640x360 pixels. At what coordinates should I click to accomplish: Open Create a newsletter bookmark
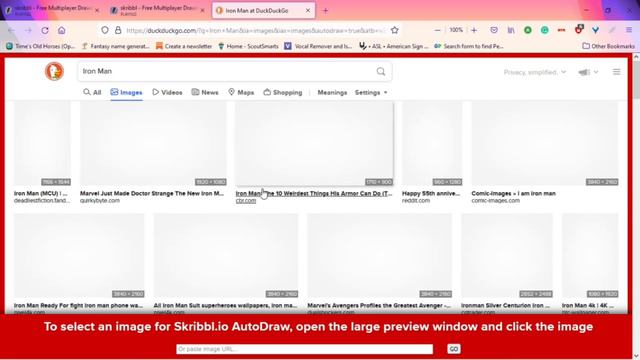(184, 46)
